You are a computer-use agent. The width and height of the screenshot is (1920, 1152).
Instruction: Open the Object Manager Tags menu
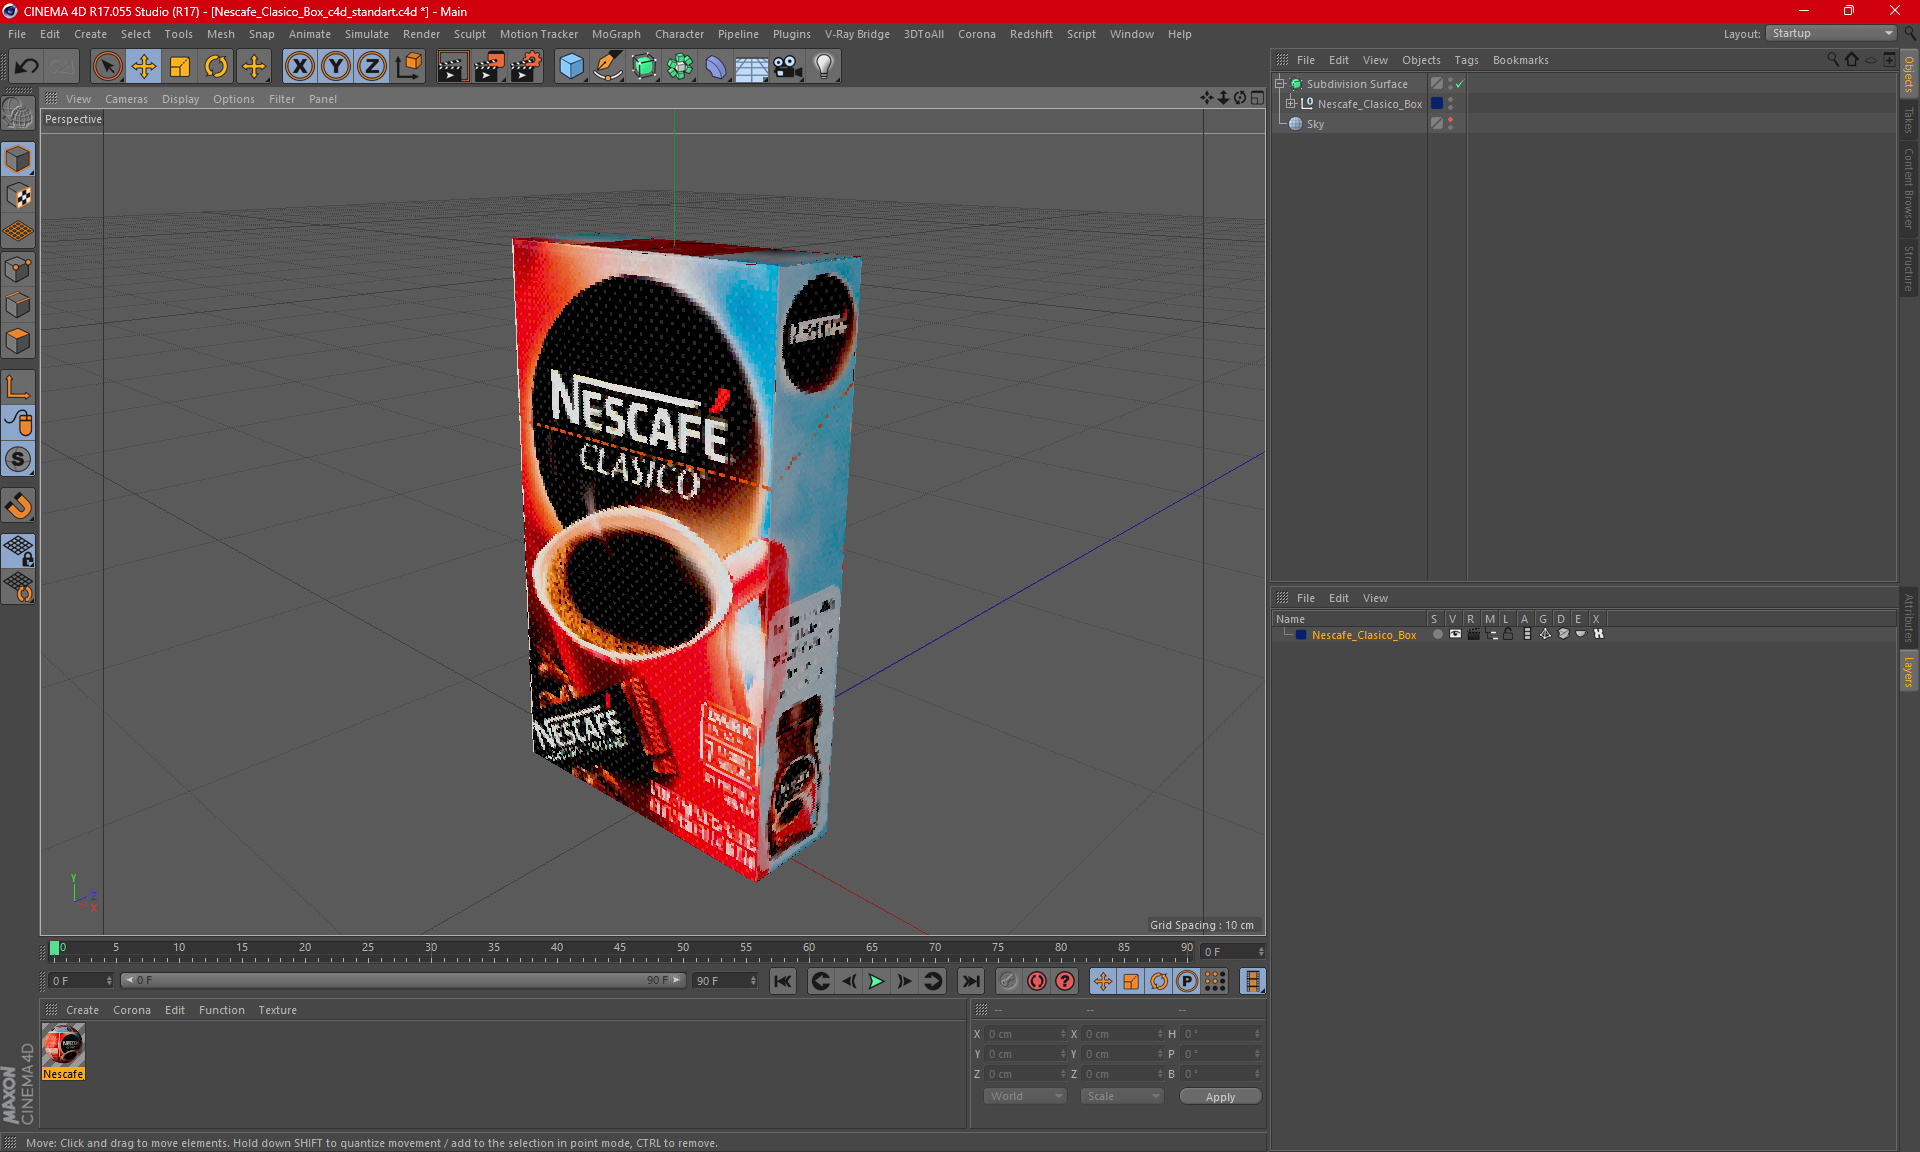(1466, 60)
